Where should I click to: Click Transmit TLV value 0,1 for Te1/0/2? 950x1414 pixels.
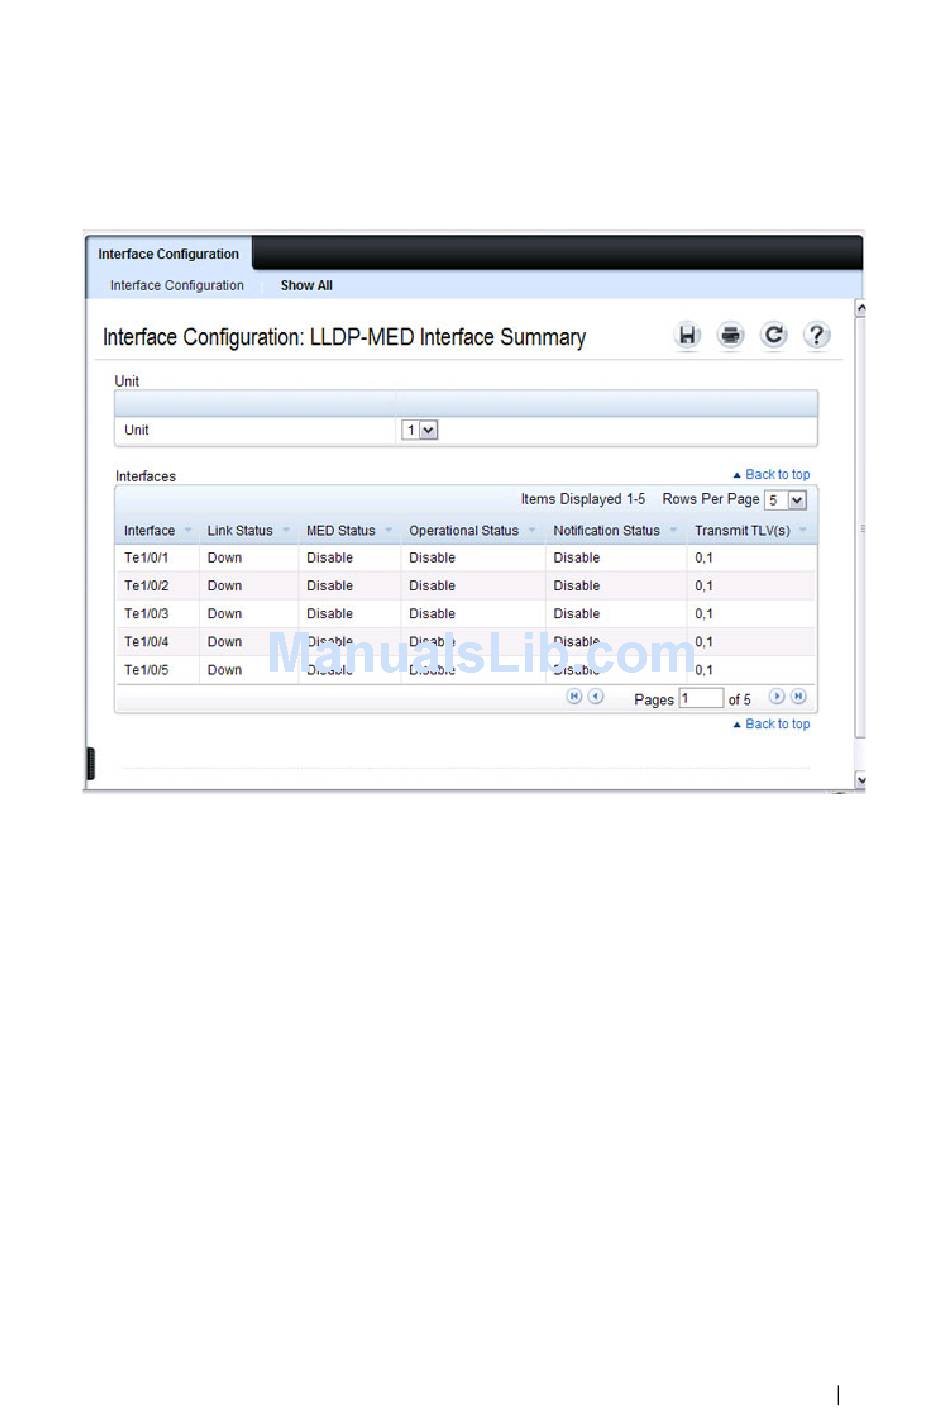[704, 586]
